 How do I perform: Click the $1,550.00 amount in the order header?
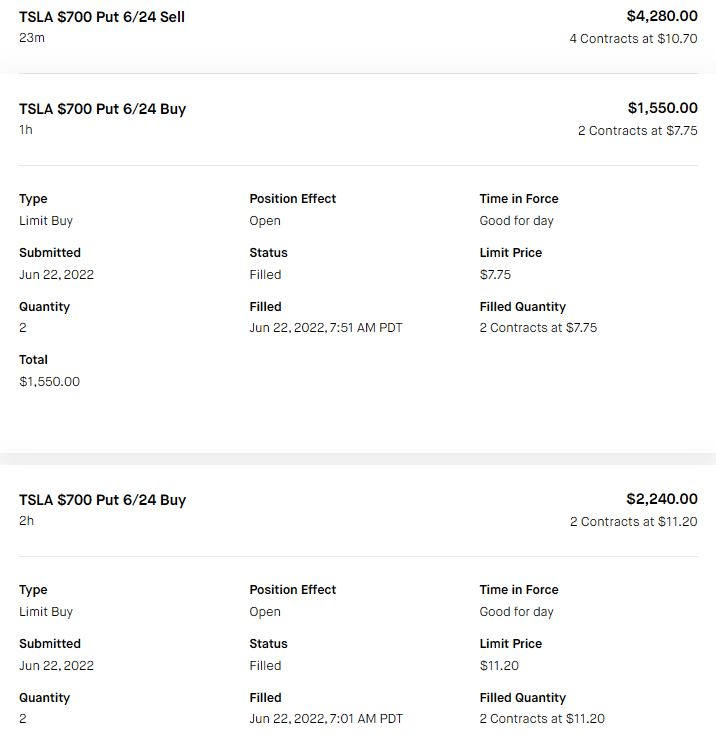[662, 108]
